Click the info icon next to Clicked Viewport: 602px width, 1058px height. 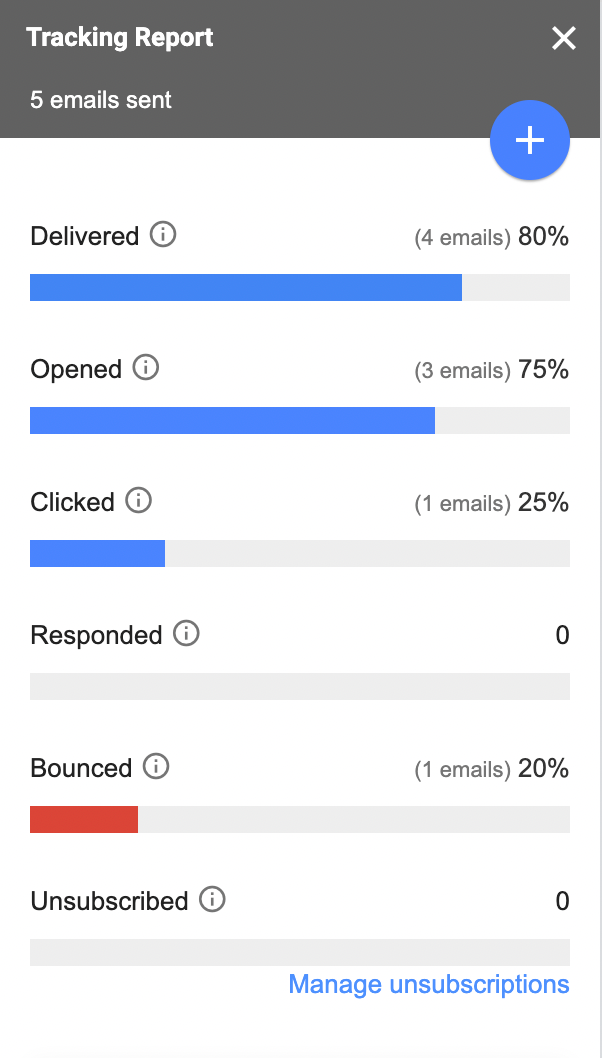tap(140, 502)
